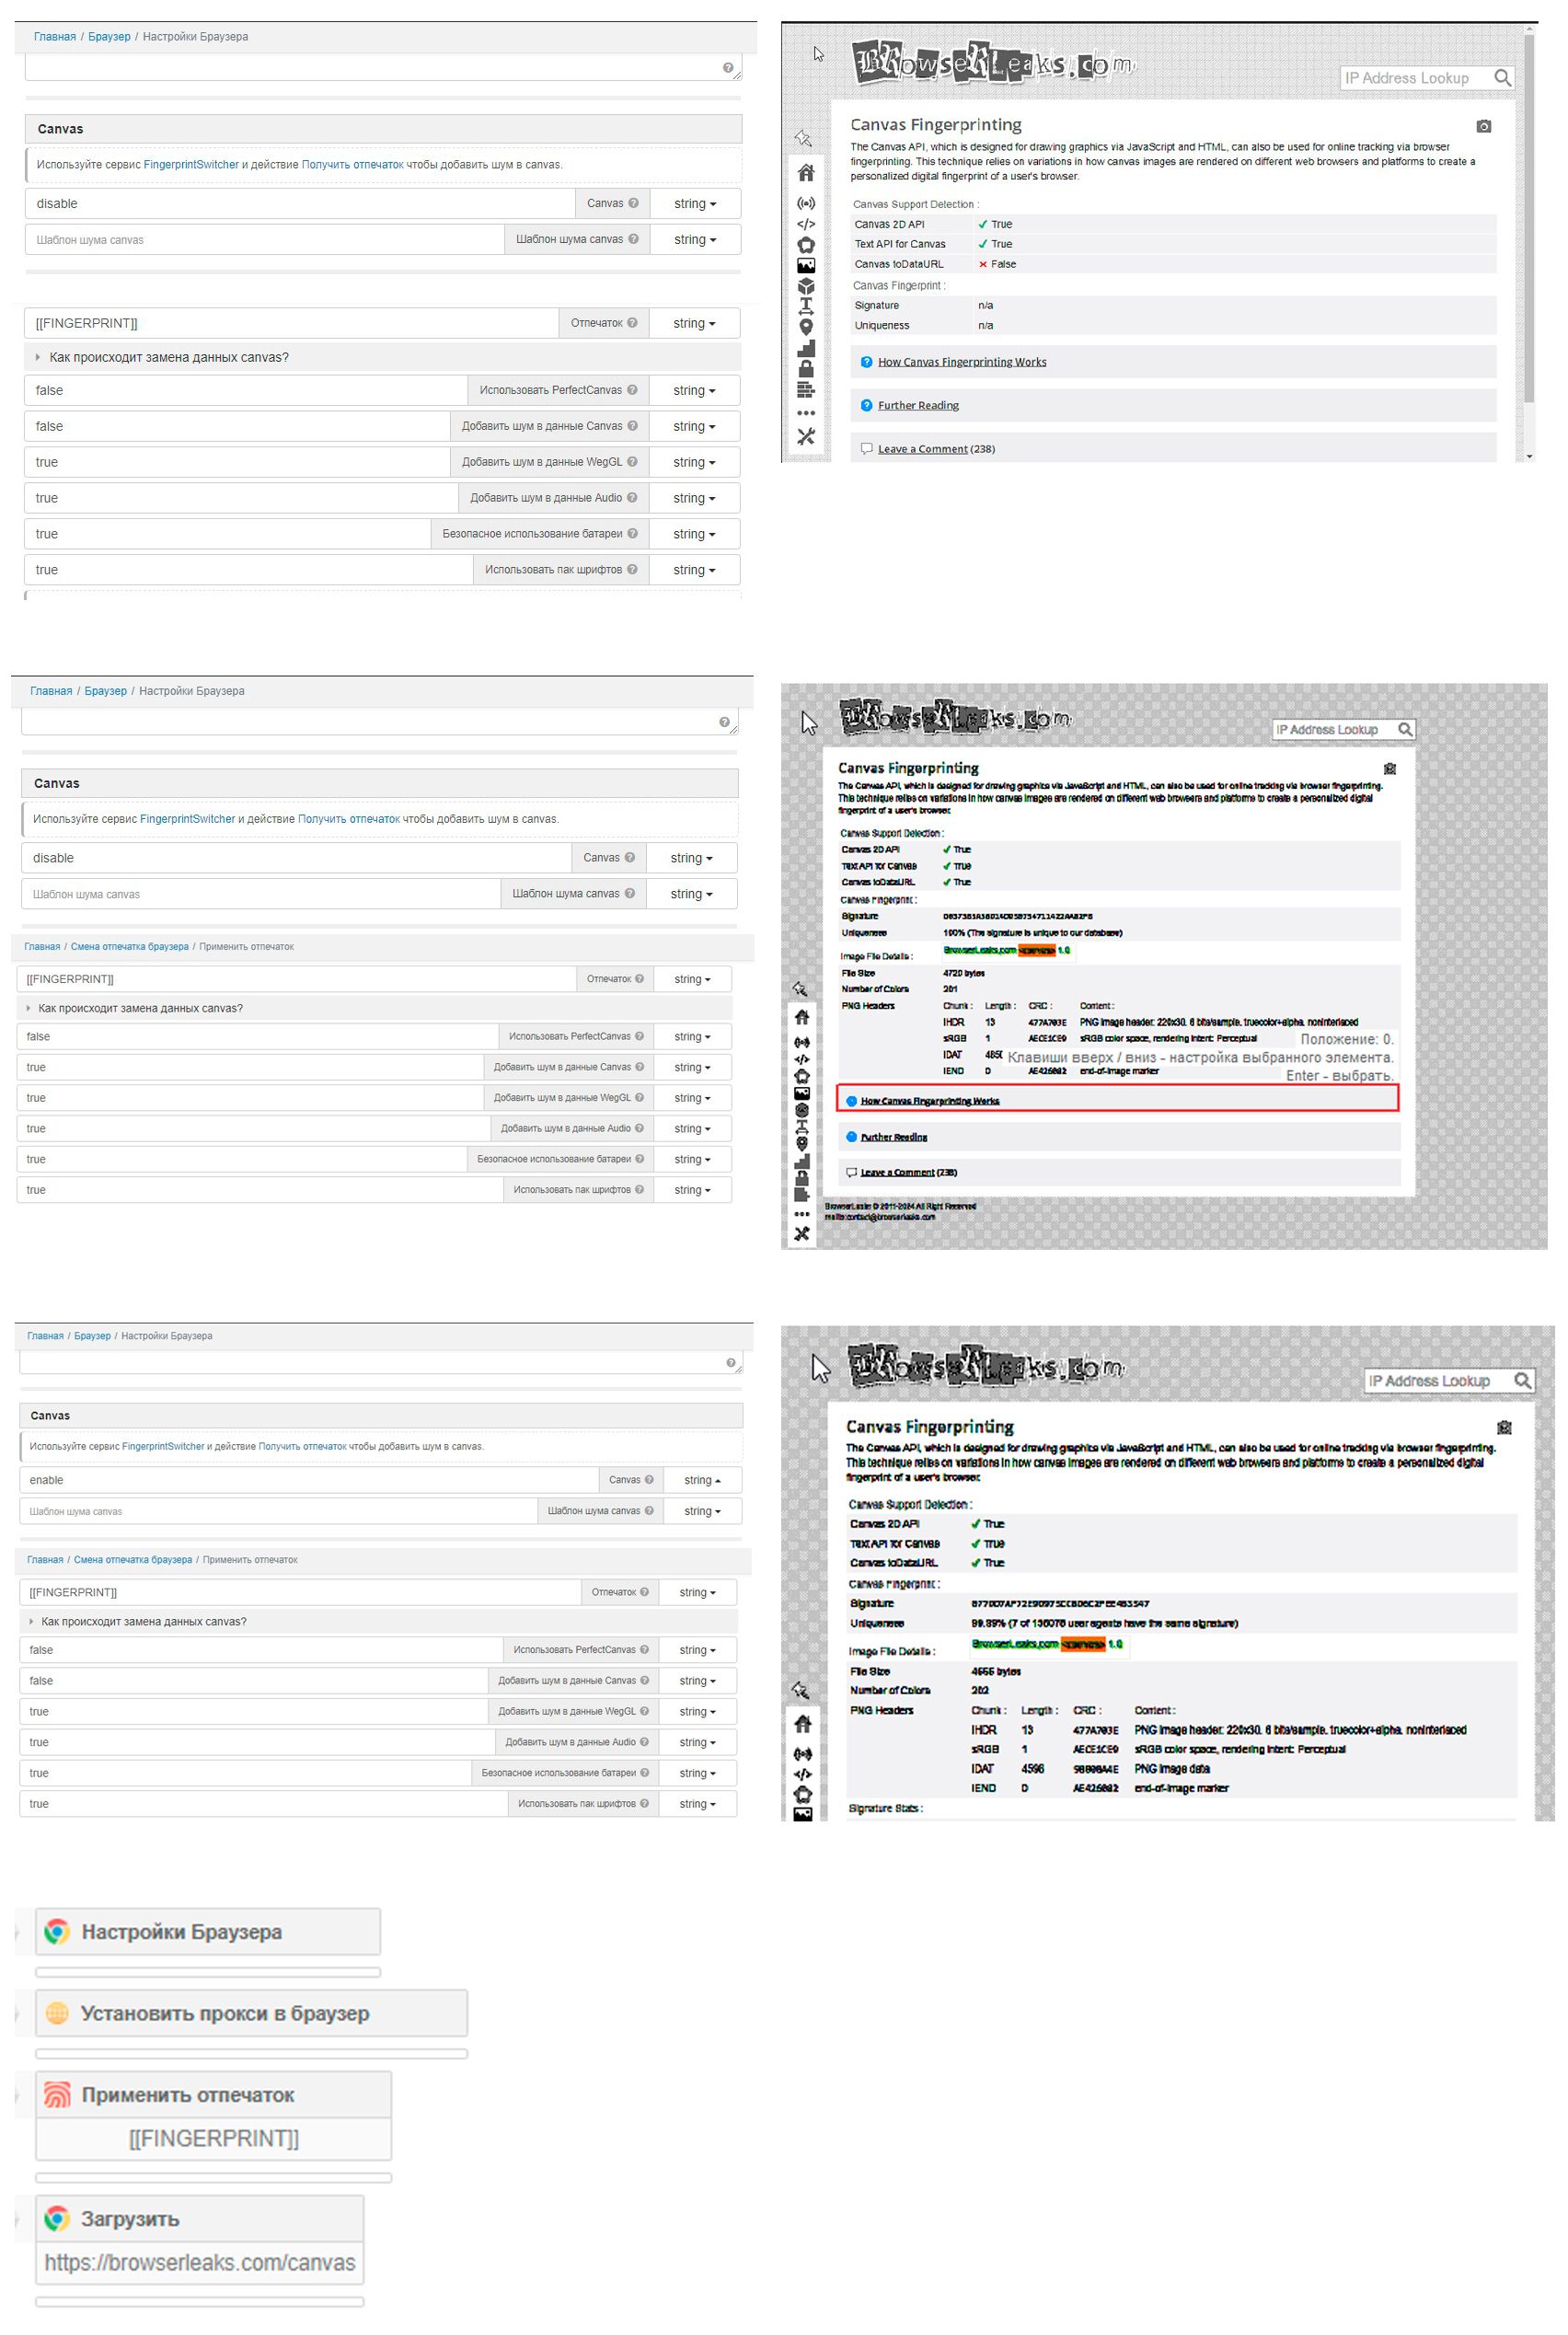Screen dimensions: 1568x2335
Task: Open string dropdown beside Отпечаток in top panel
Action: [x=694, y=323]
